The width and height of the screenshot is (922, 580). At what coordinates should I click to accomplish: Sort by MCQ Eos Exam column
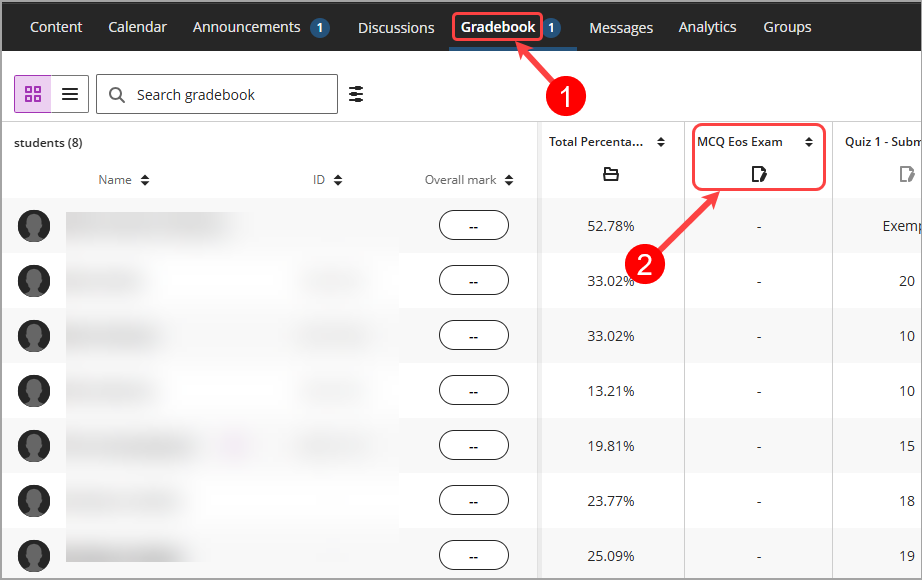point(809,142)
